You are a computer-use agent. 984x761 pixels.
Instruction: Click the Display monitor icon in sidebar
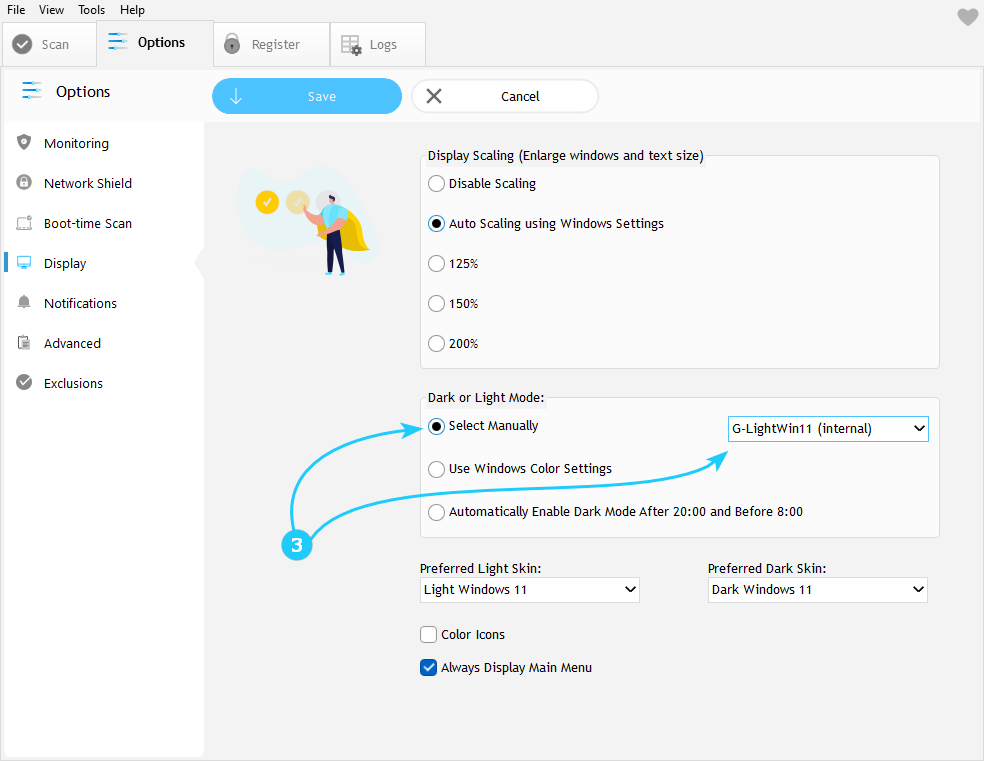pos(24,263)
